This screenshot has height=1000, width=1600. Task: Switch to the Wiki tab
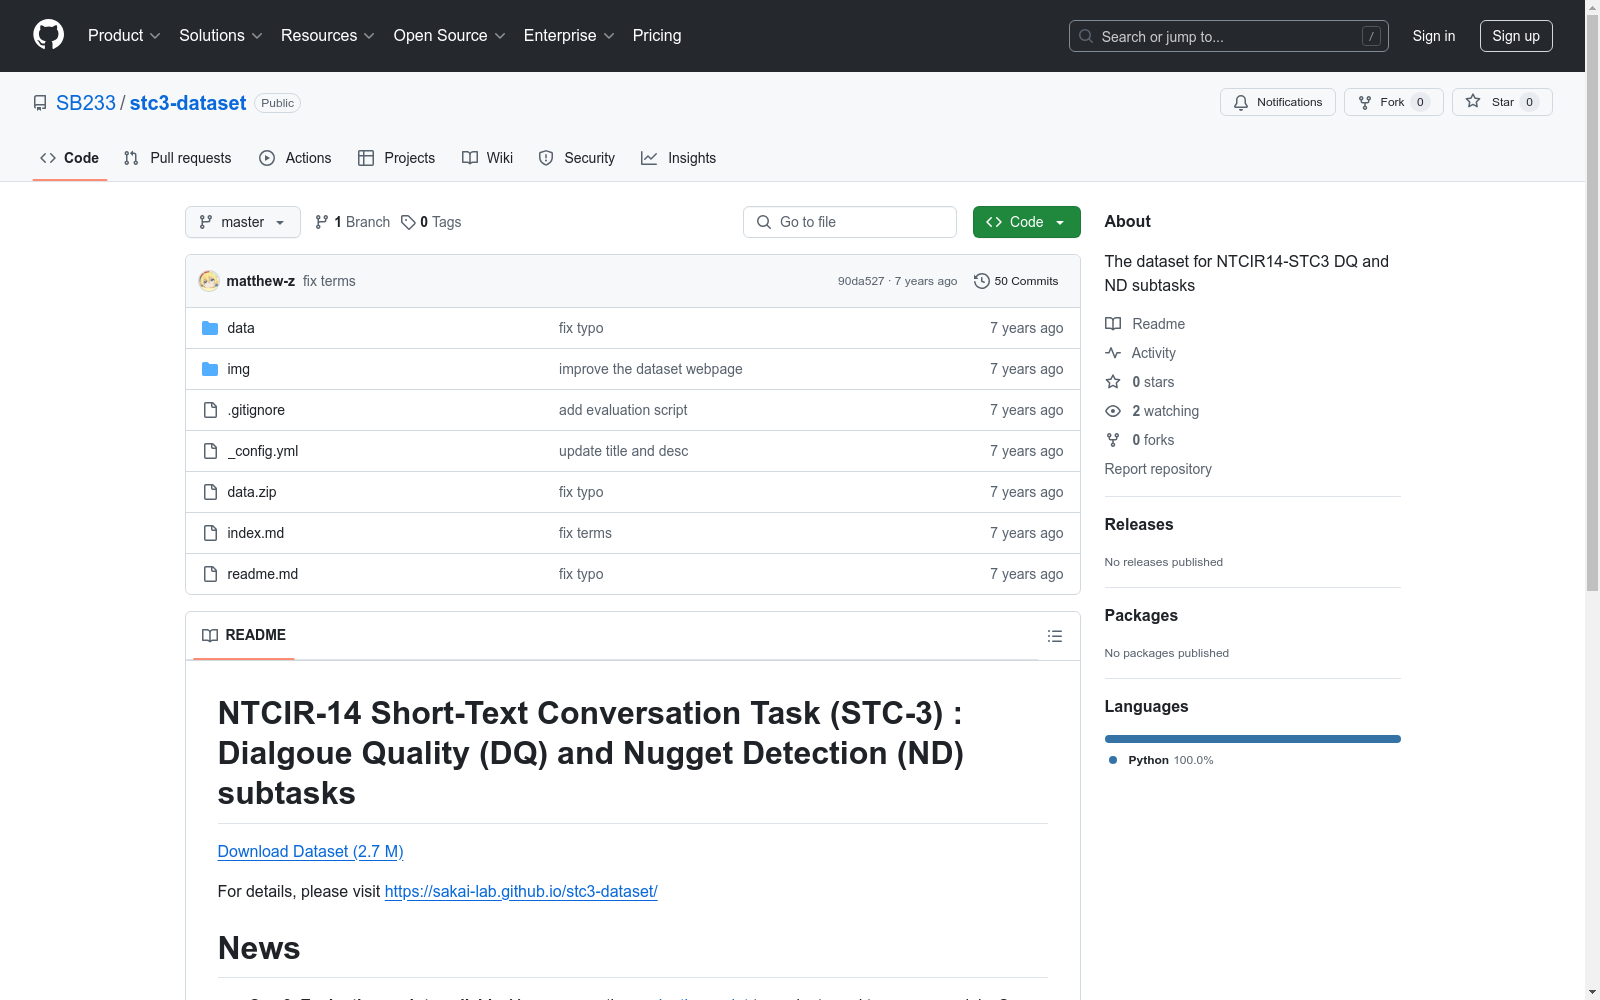[488, 158]
